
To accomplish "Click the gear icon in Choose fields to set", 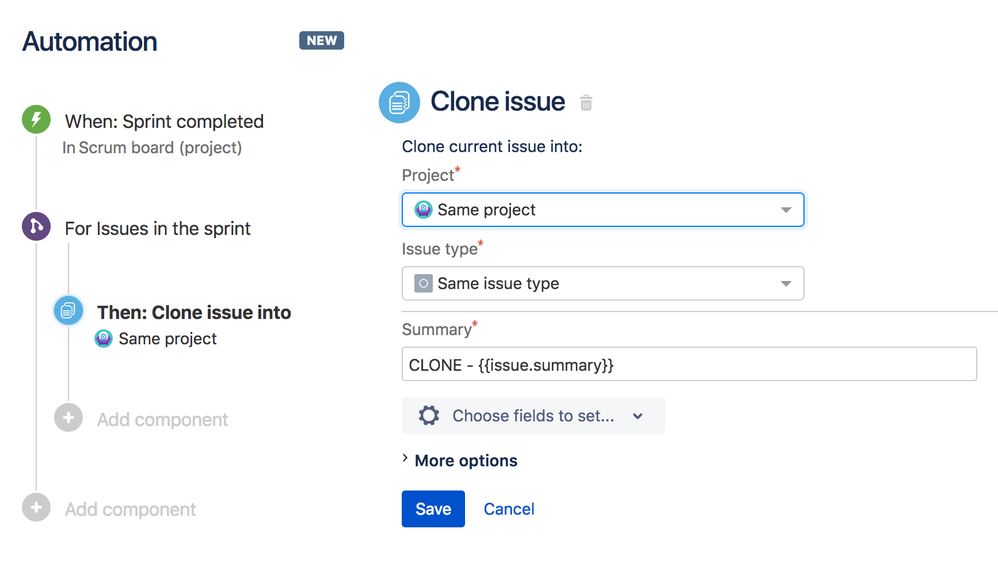I will coord(429,416).
